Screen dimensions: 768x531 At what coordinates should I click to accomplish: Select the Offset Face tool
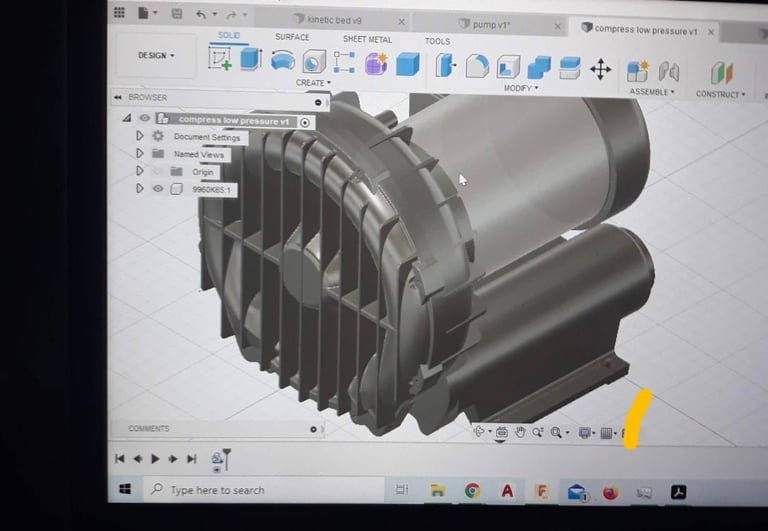570,68
